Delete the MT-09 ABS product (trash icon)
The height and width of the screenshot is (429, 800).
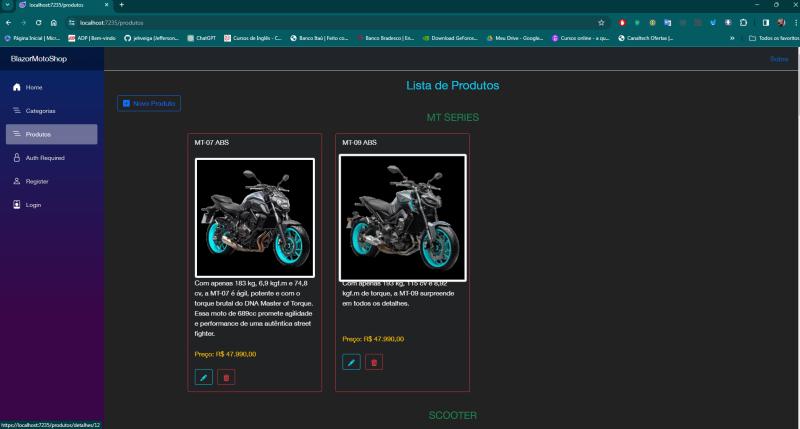tap(374, 362)
